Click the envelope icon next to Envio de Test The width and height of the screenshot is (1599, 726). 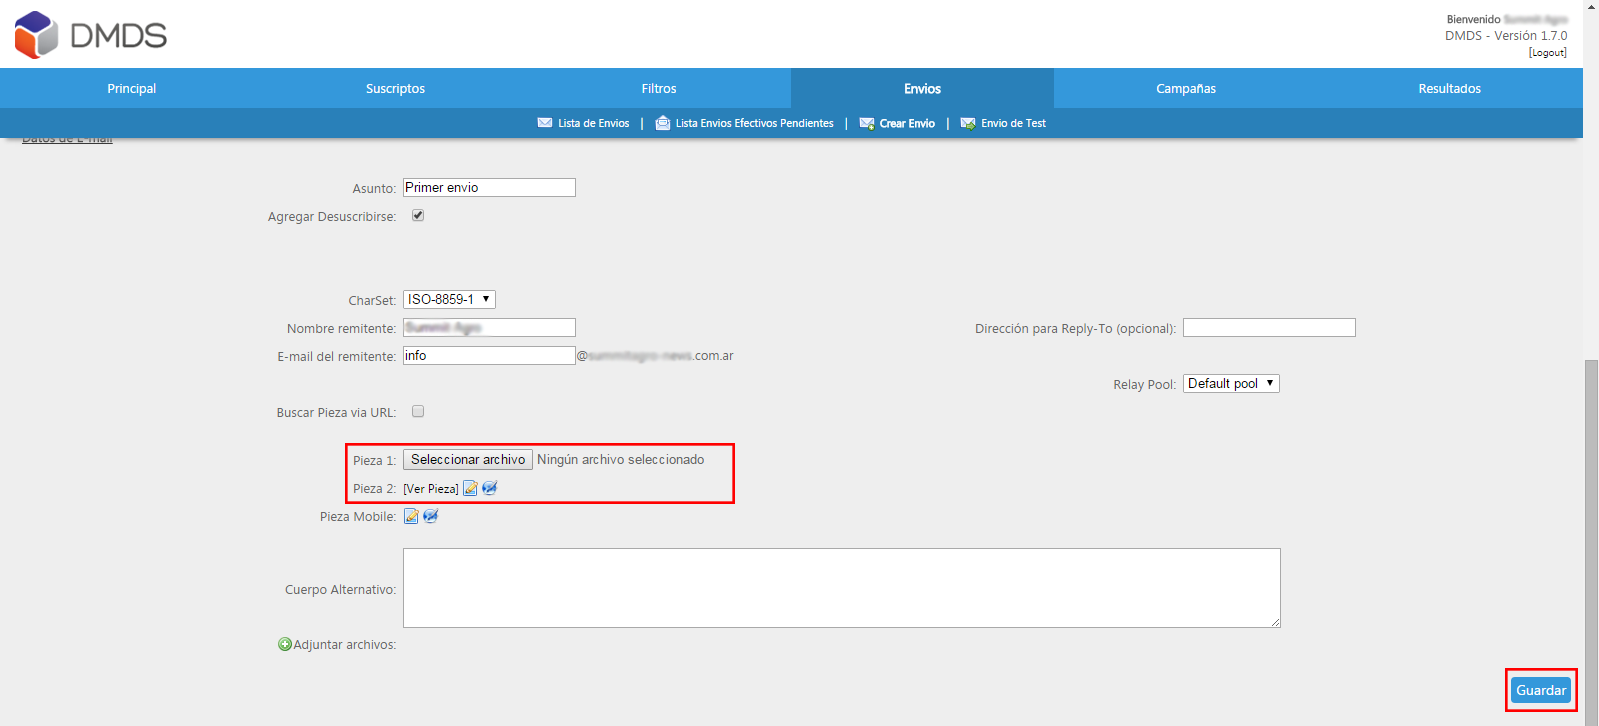(968, 123)
